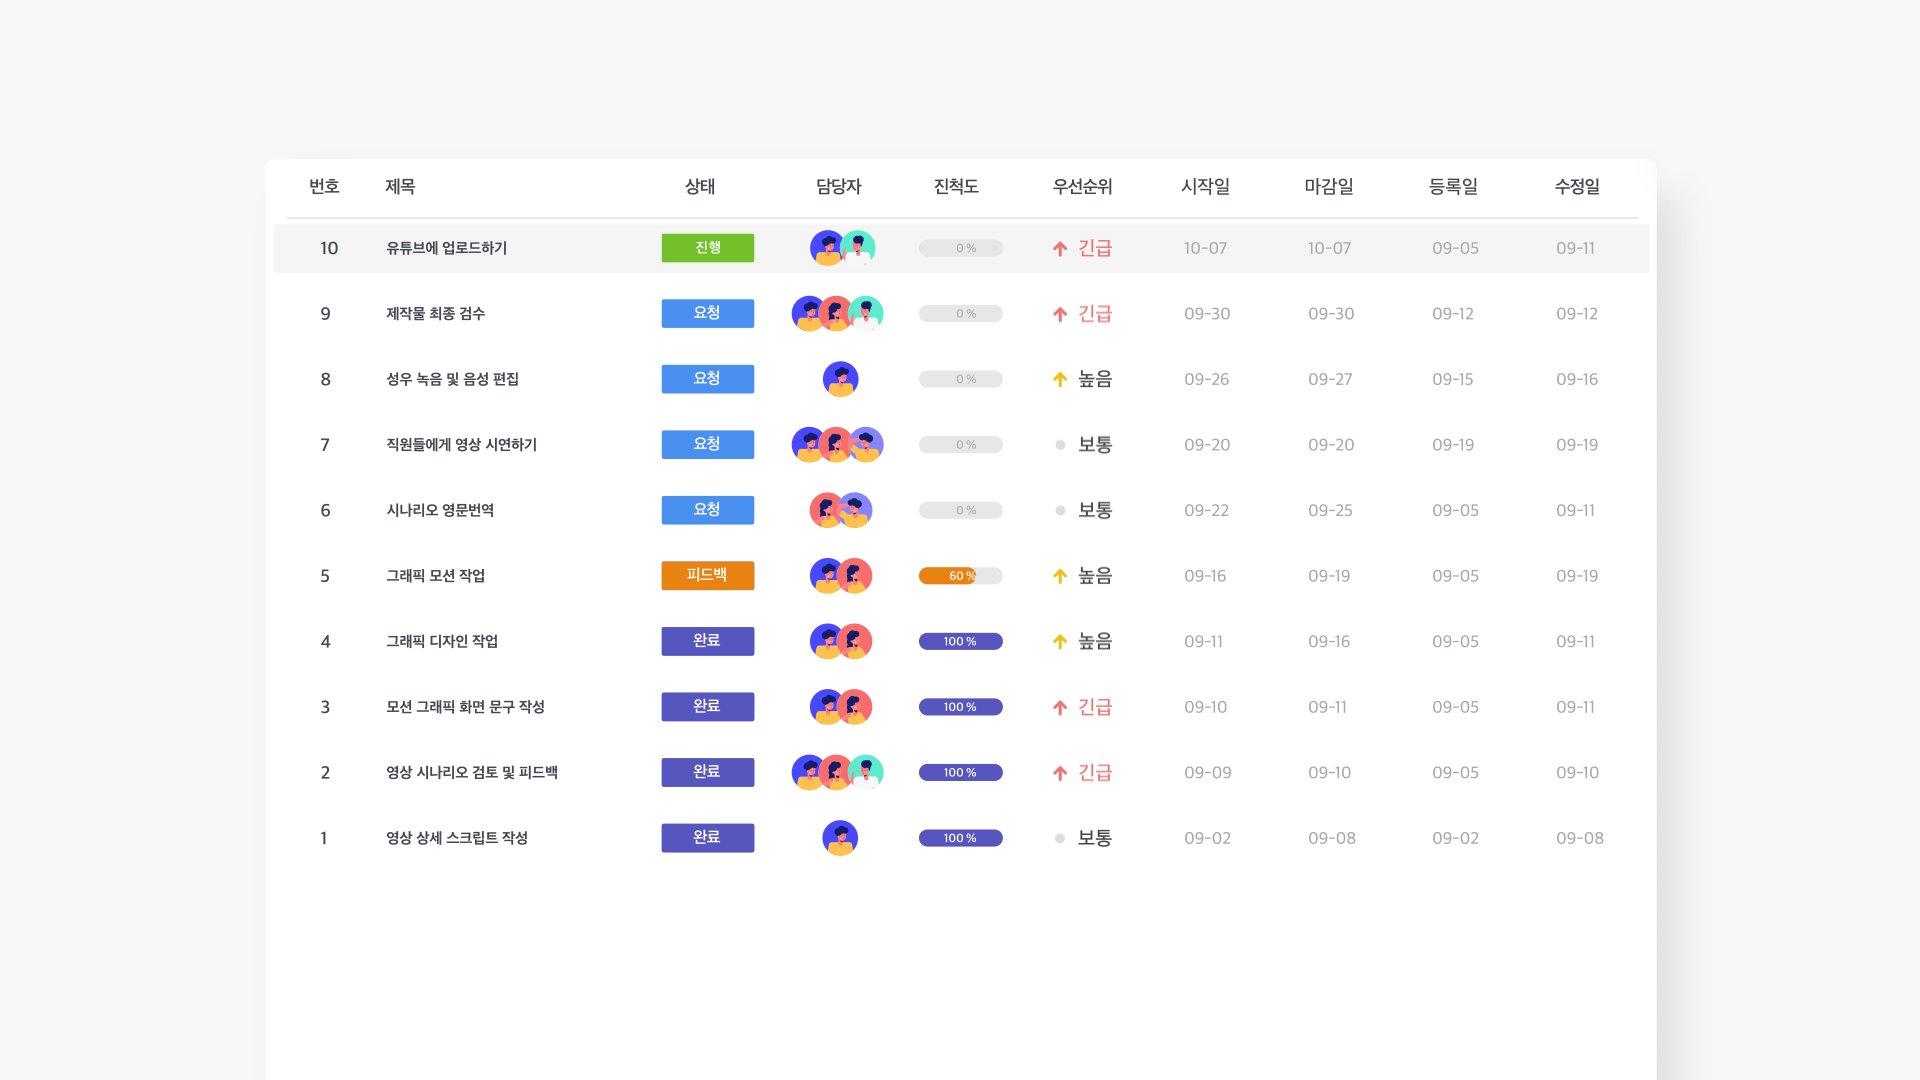Click the single assignee avatar for task 1
This screenshot has height=1080, width=1920.
[x=840, y=838]
